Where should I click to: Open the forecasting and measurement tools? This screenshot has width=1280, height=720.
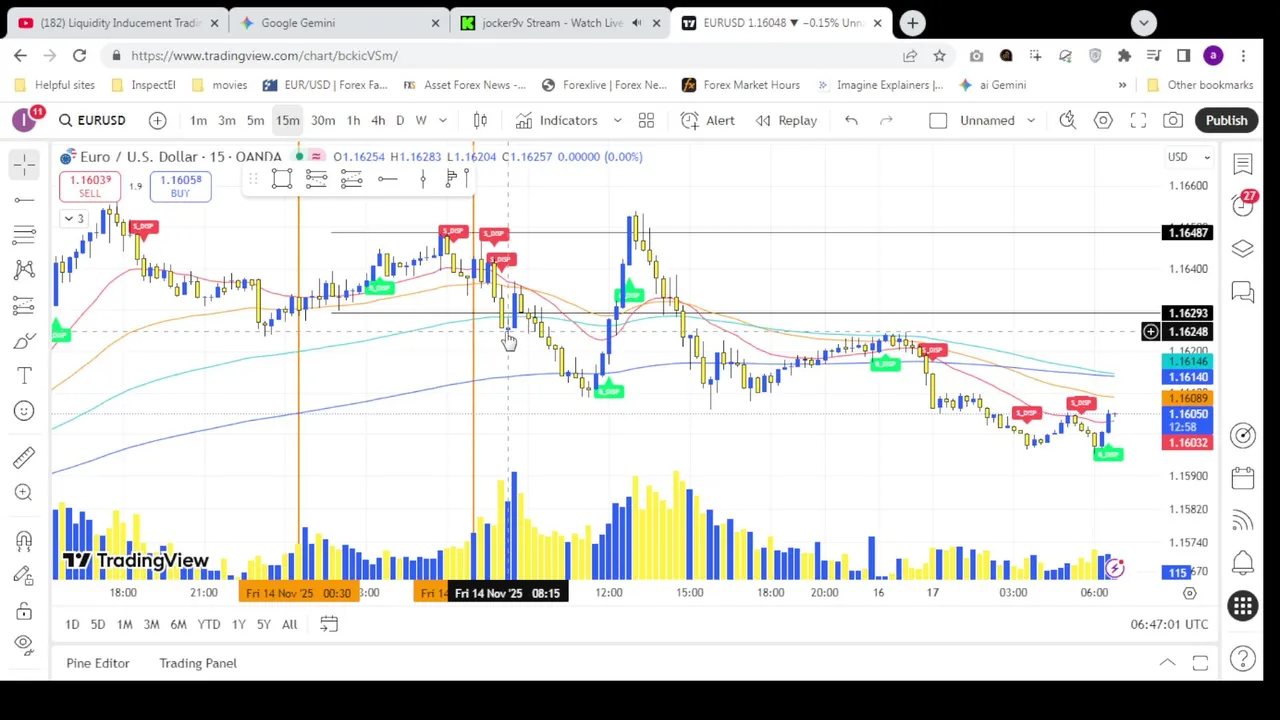[24, 304]
